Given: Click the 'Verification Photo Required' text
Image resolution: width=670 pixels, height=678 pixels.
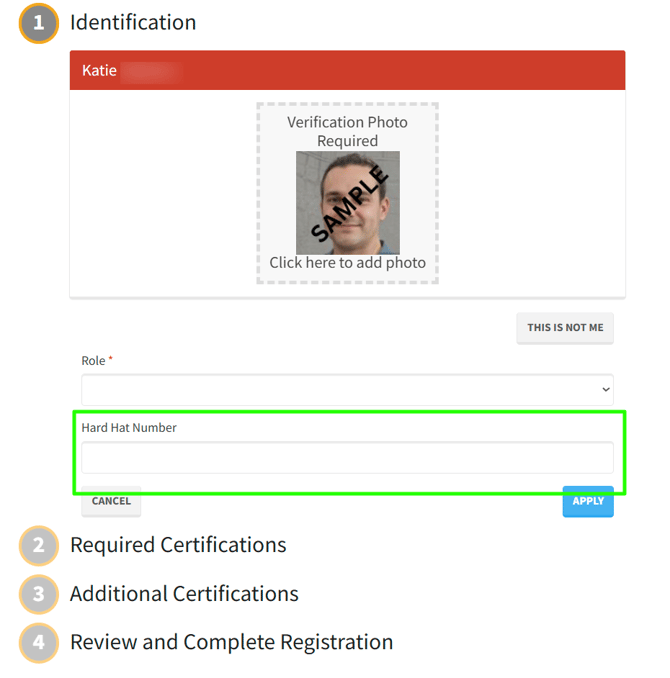Looking at the screenshot, I should point(347,131).
